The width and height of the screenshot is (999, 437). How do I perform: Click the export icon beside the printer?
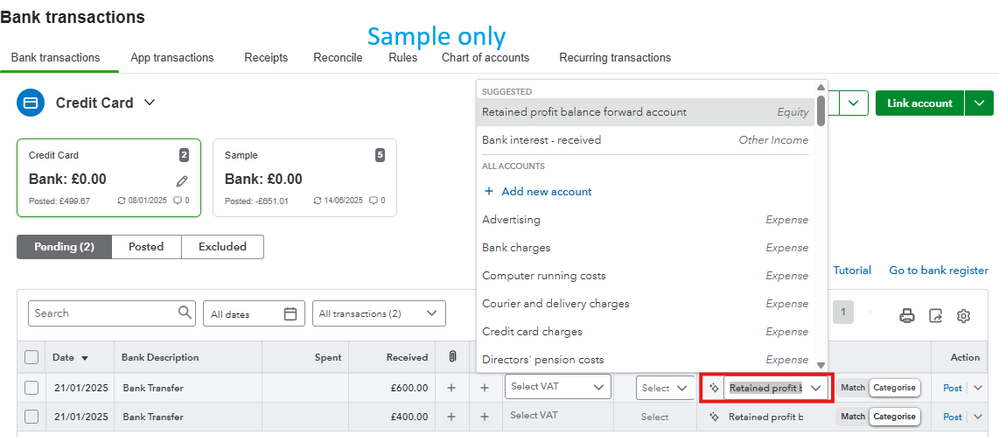pos(935,315)
